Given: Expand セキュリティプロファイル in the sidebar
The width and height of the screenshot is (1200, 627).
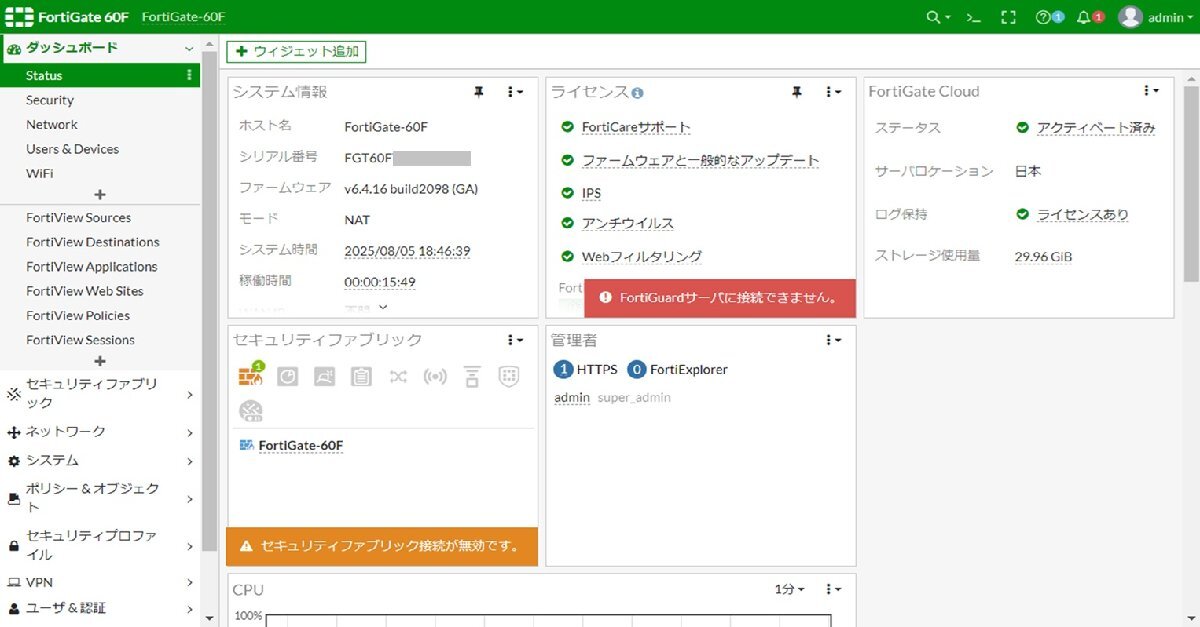Looking at the screenshot, I should pos(100,545).
